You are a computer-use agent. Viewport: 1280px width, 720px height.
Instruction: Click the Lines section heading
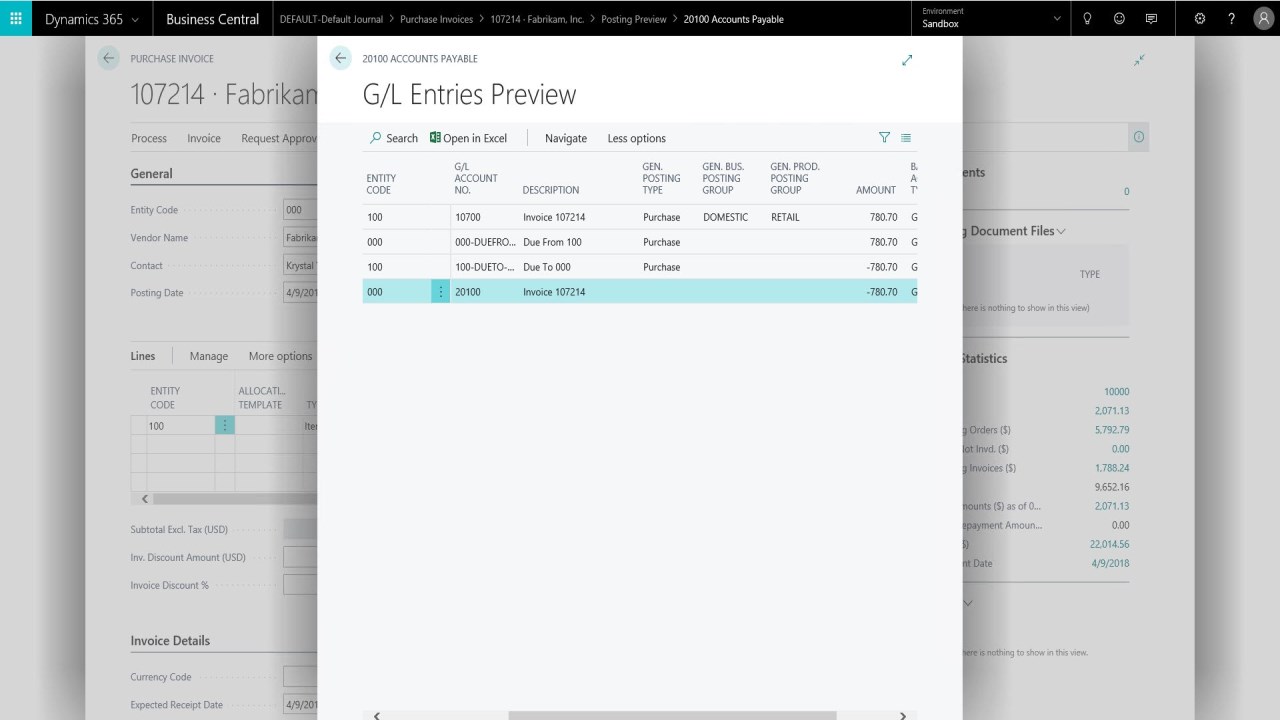[143, 356]
